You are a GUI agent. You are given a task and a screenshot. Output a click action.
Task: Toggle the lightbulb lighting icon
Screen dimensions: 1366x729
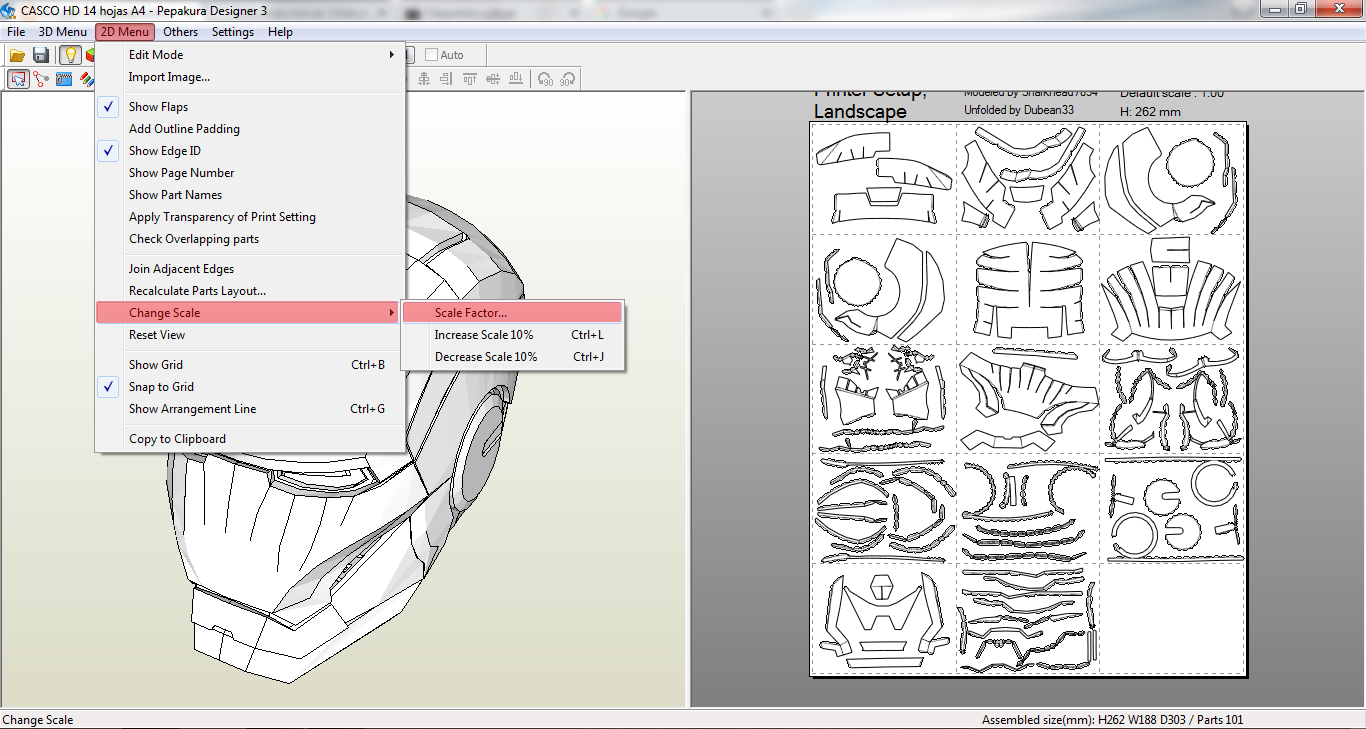[69, 55]
